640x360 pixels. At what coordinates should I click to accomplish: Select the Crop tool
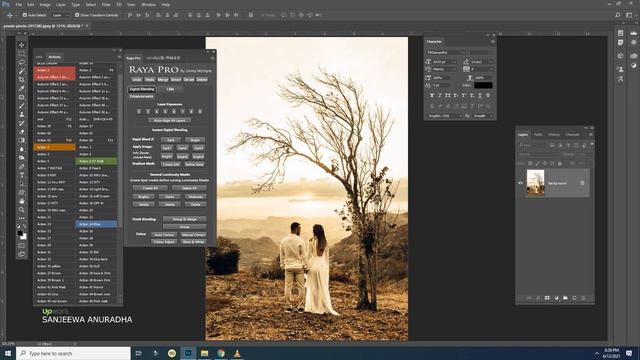pyautogui.click(x=22, y=80)
